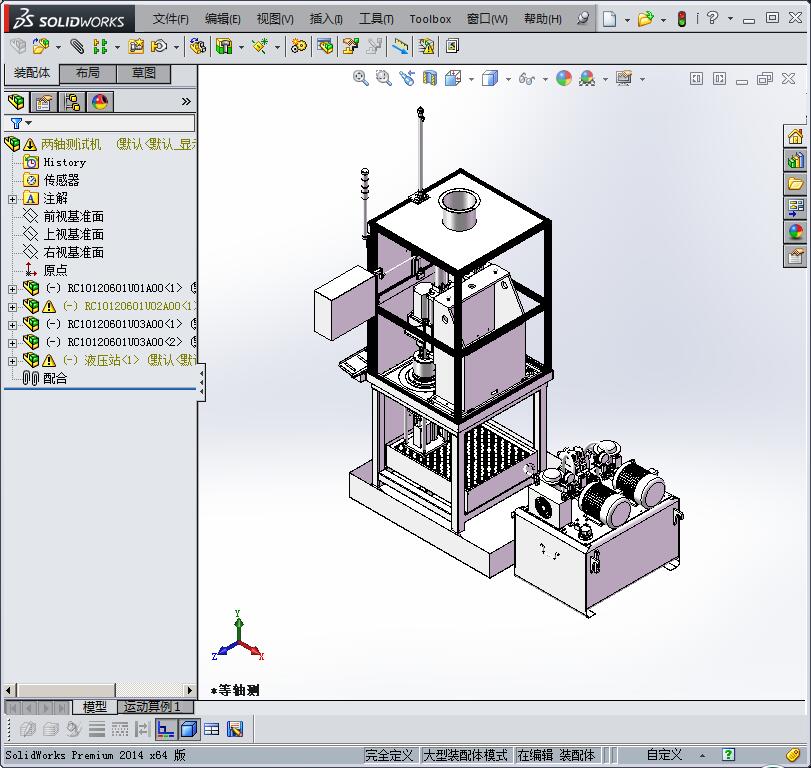Open the Hide/Show Items dropdown arrow
Viewport: 811px width, 768px height.
click(545, 79)
